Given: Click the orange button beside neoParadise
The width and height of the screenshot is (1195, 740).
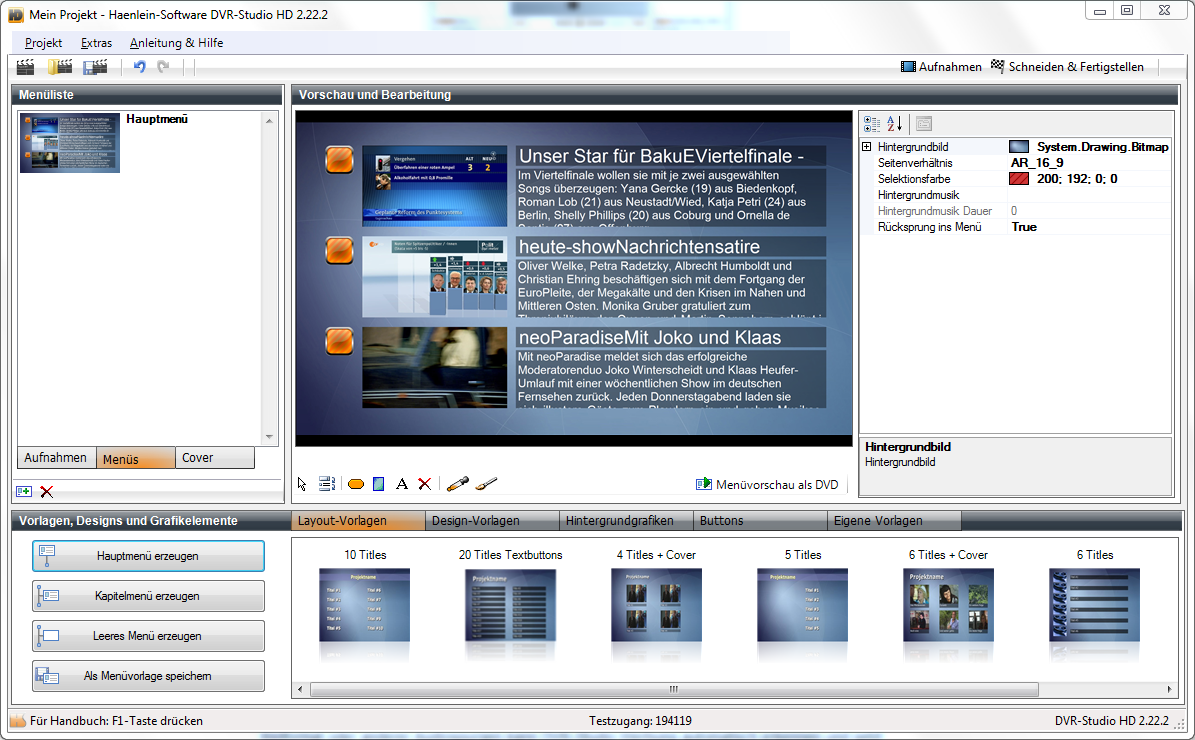Looking at the screenshot, I should point(340,341).
